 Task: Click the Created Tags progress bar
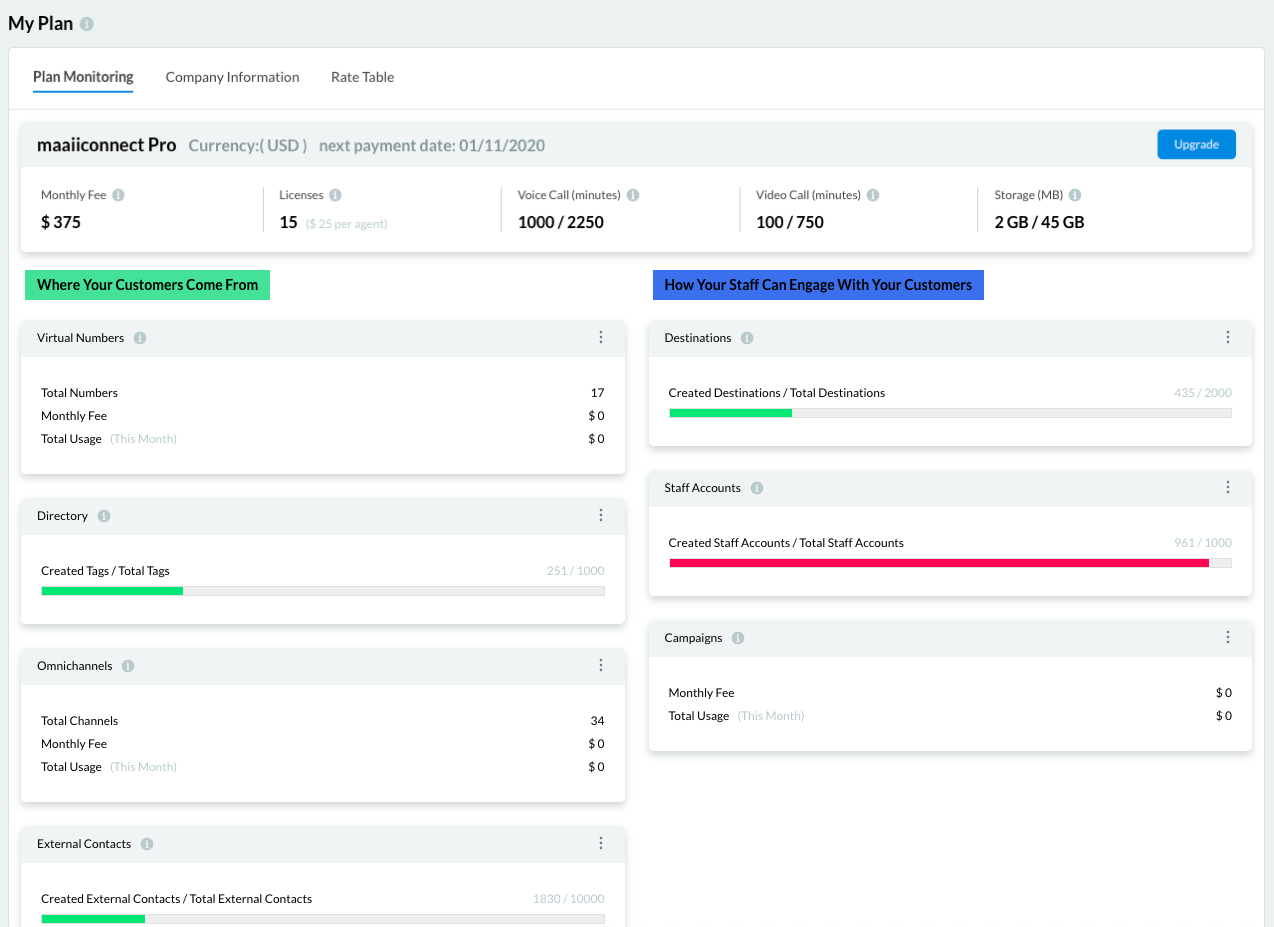tap(323, 591)
